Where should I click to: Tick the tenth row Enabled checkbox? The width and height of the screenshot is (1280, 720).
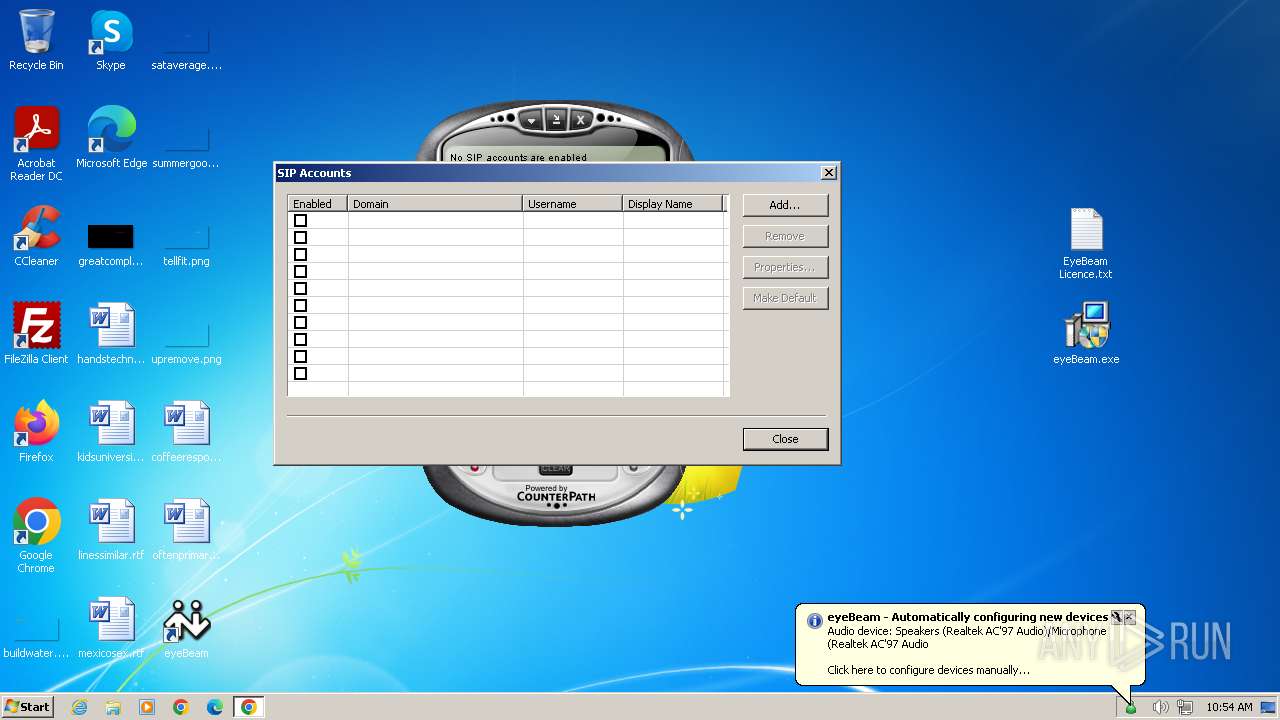pos(300,374)
